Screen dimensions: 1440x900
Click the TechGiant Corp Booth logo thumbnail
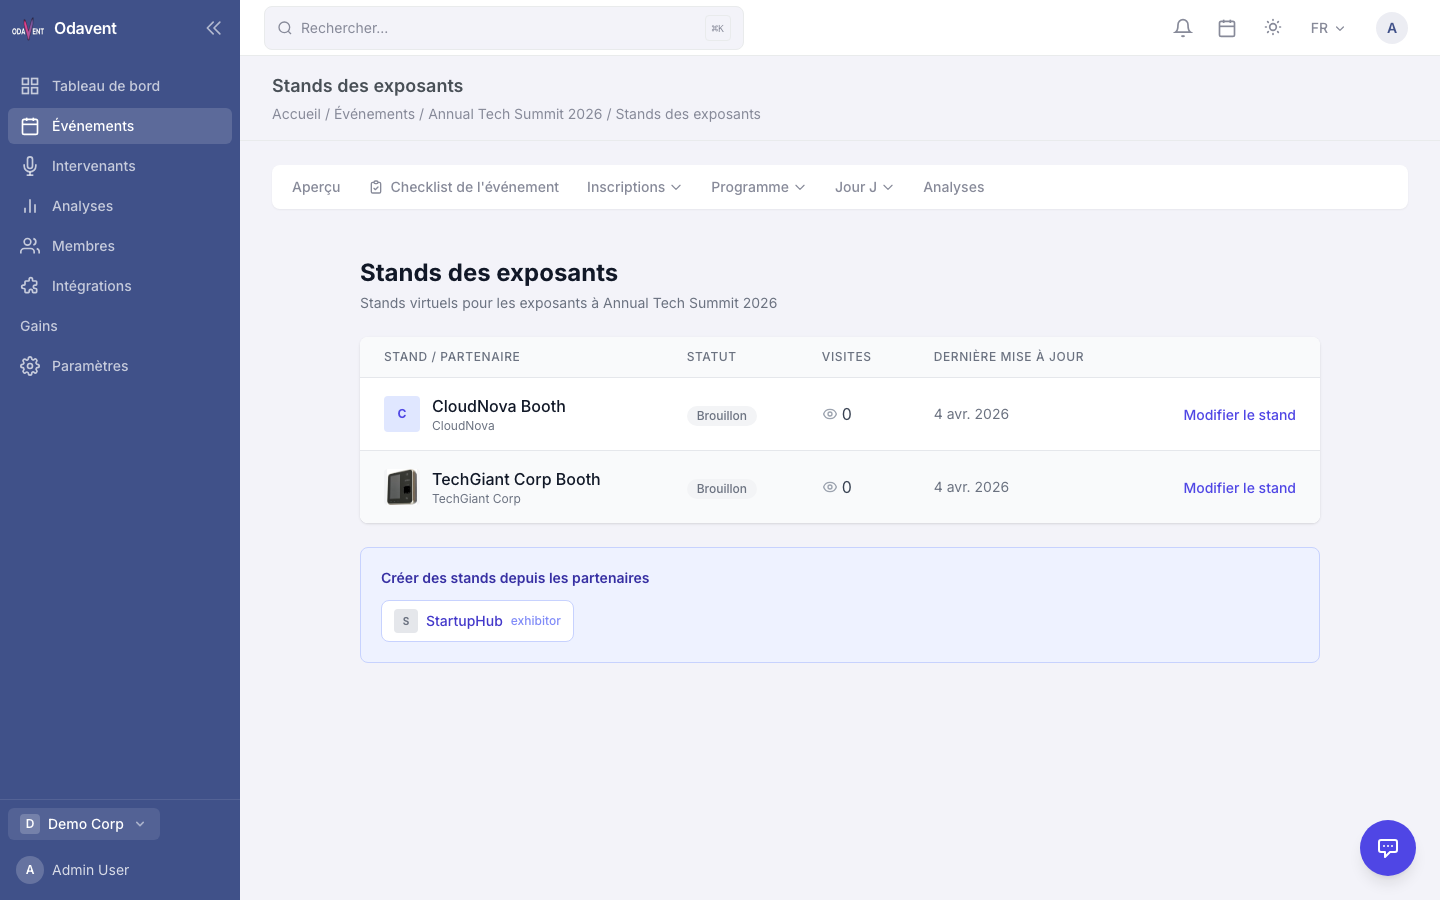coord(402,487)
